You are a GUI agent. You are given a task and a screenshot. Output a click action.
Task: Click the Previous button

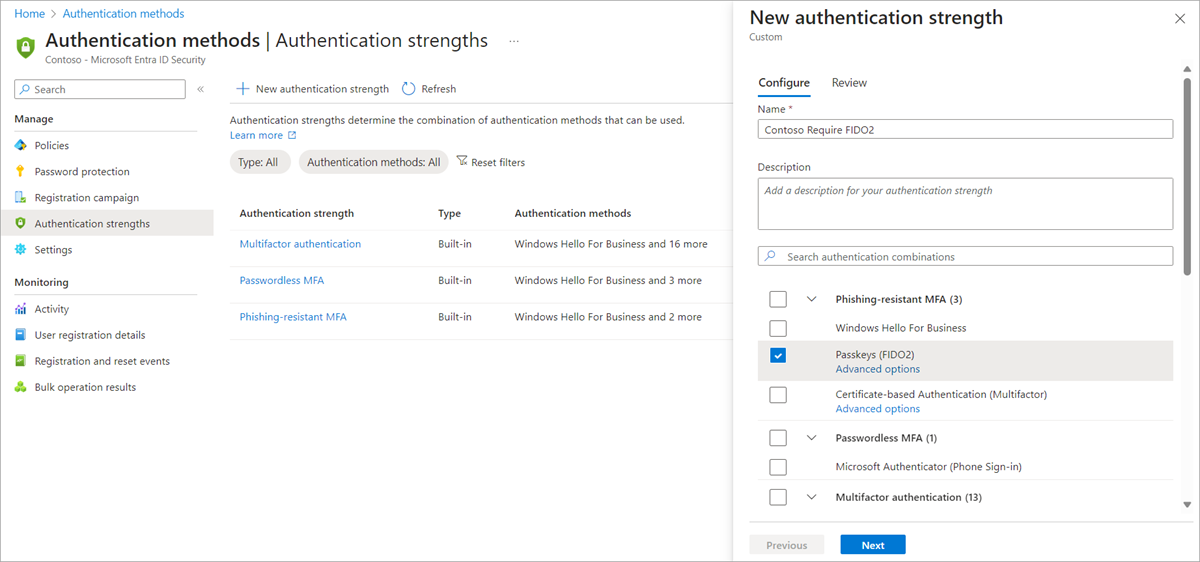pyautogui.click(x=787, y=545)
